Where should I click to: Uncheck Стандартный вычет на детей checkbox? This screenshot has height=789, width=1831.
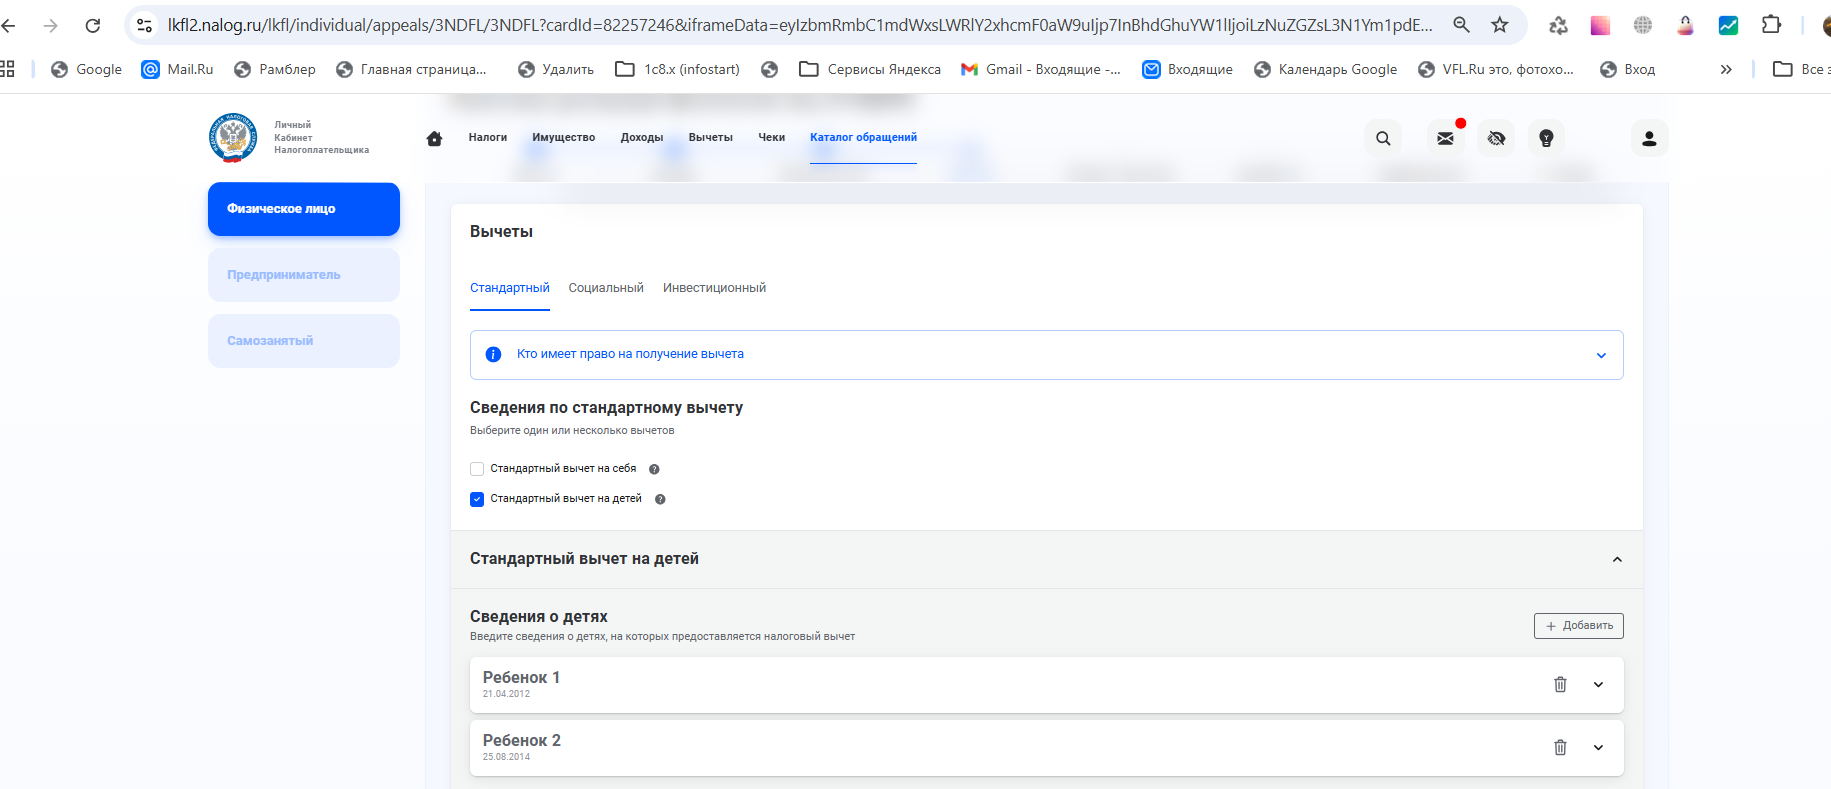(x=477, y=499)
